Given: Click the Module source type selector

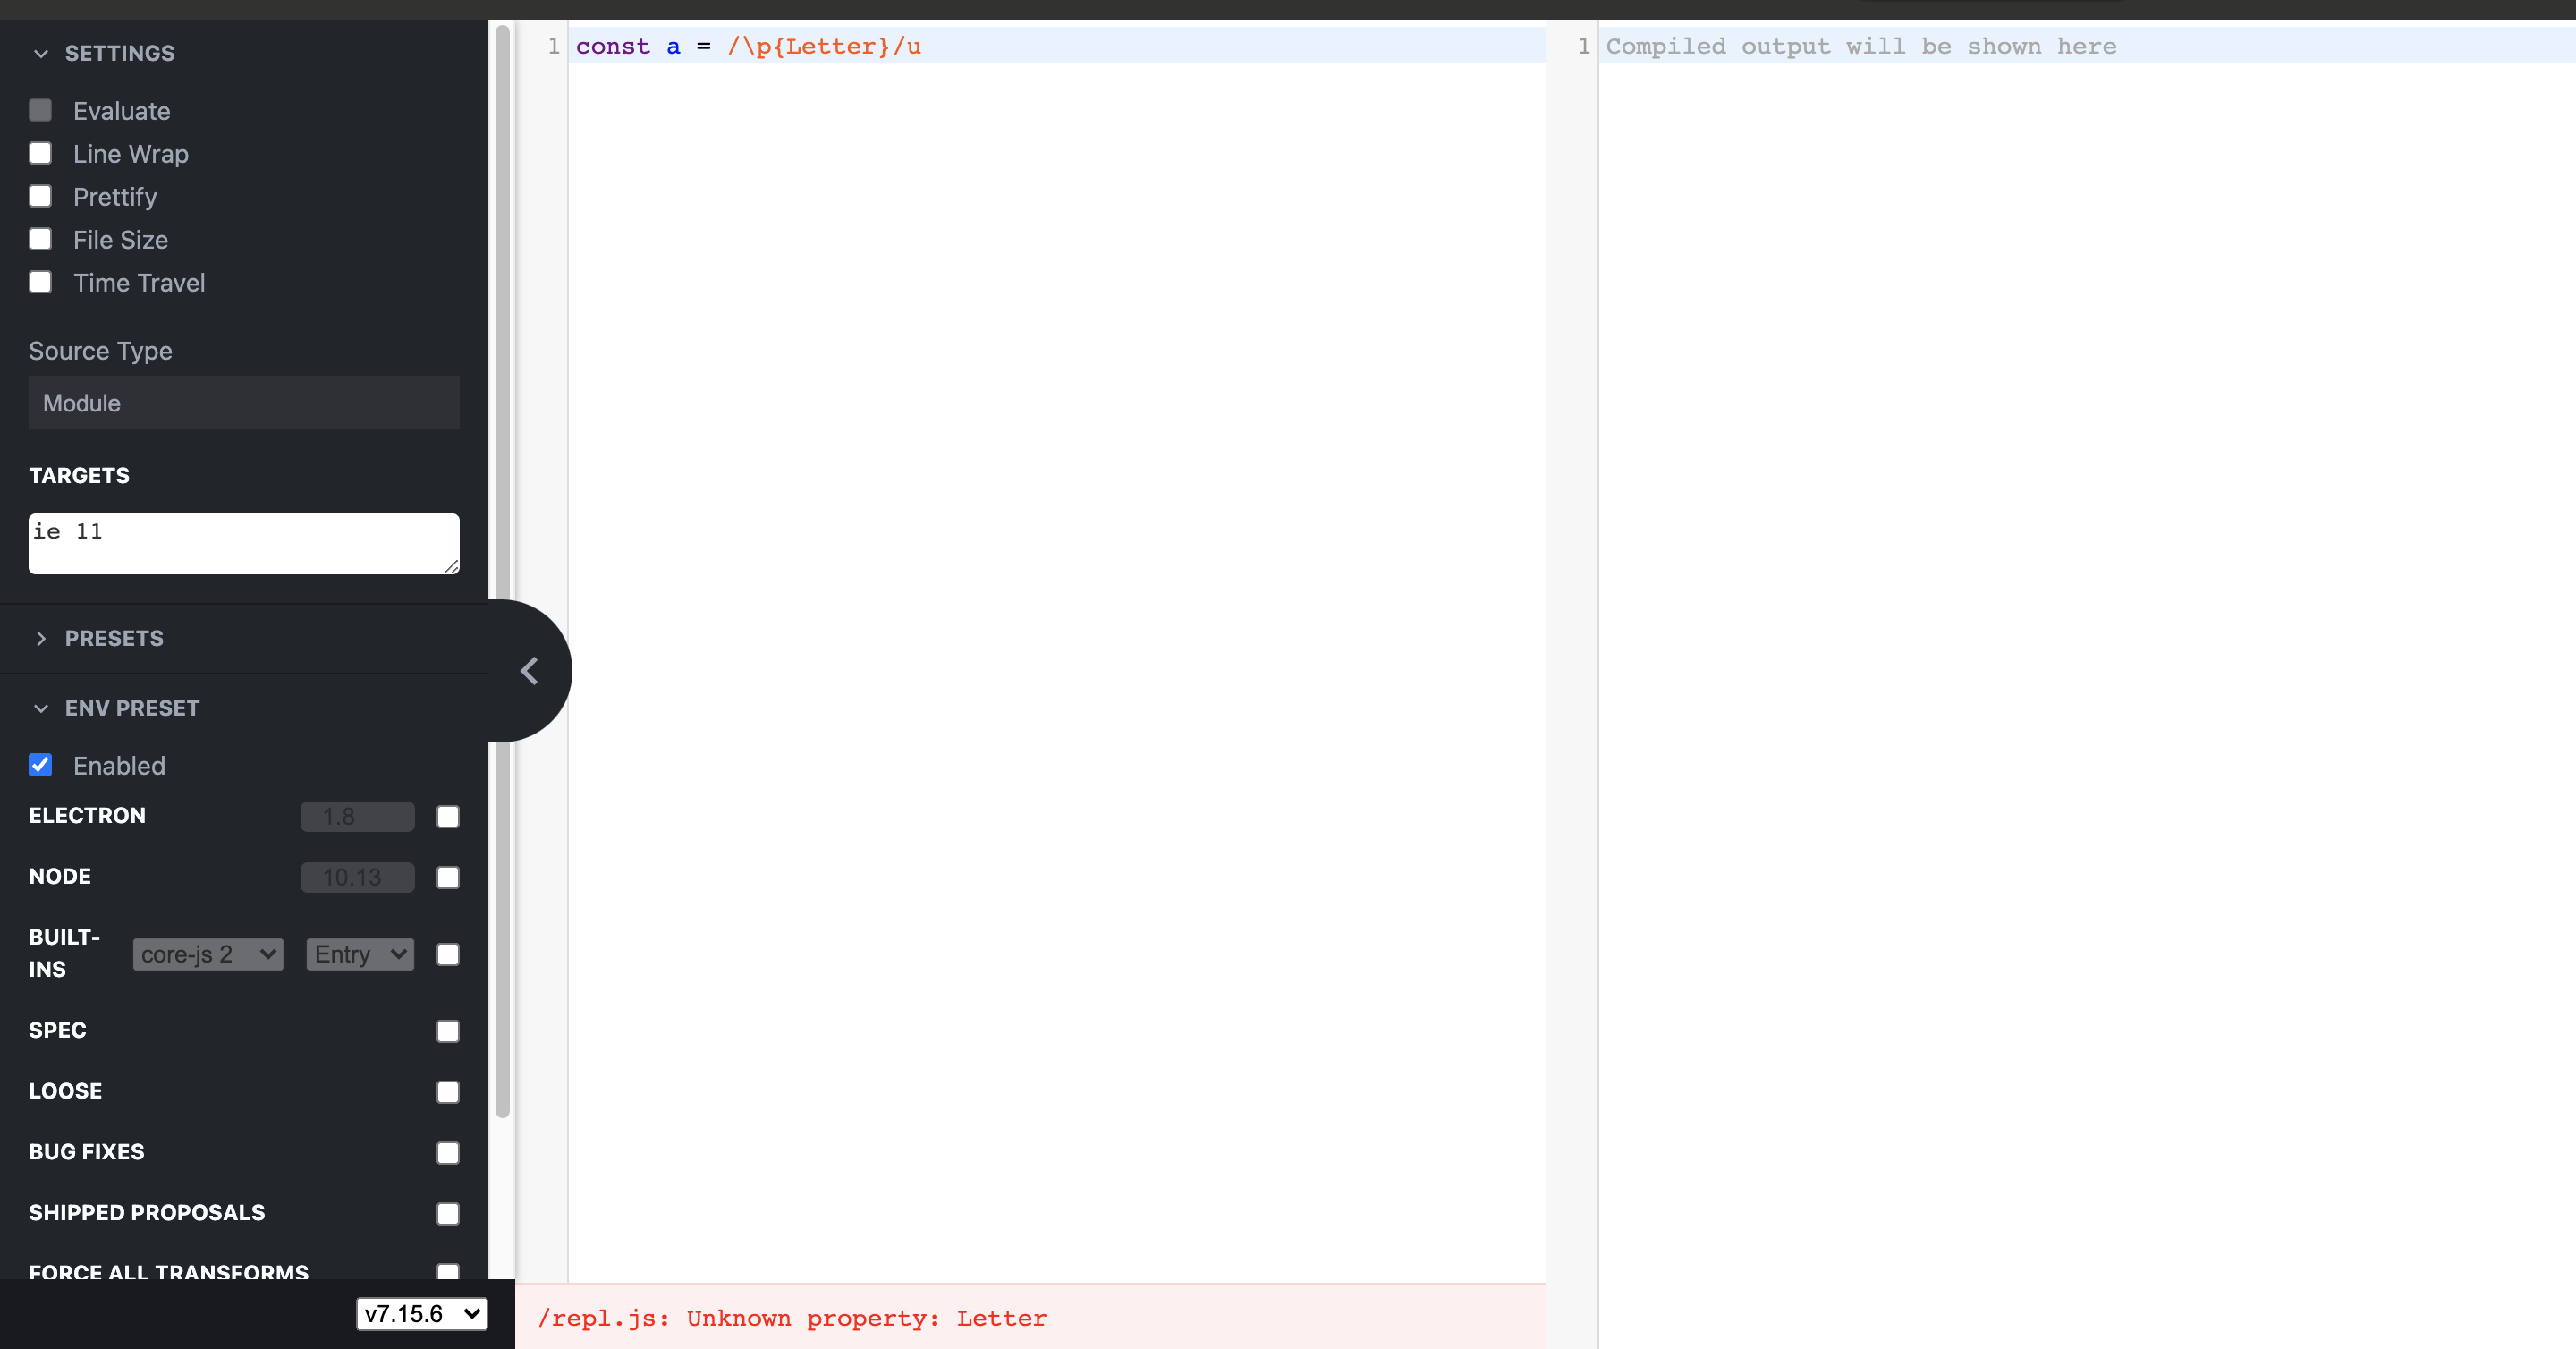Looking at the screenshot, I should pos(244,403).
